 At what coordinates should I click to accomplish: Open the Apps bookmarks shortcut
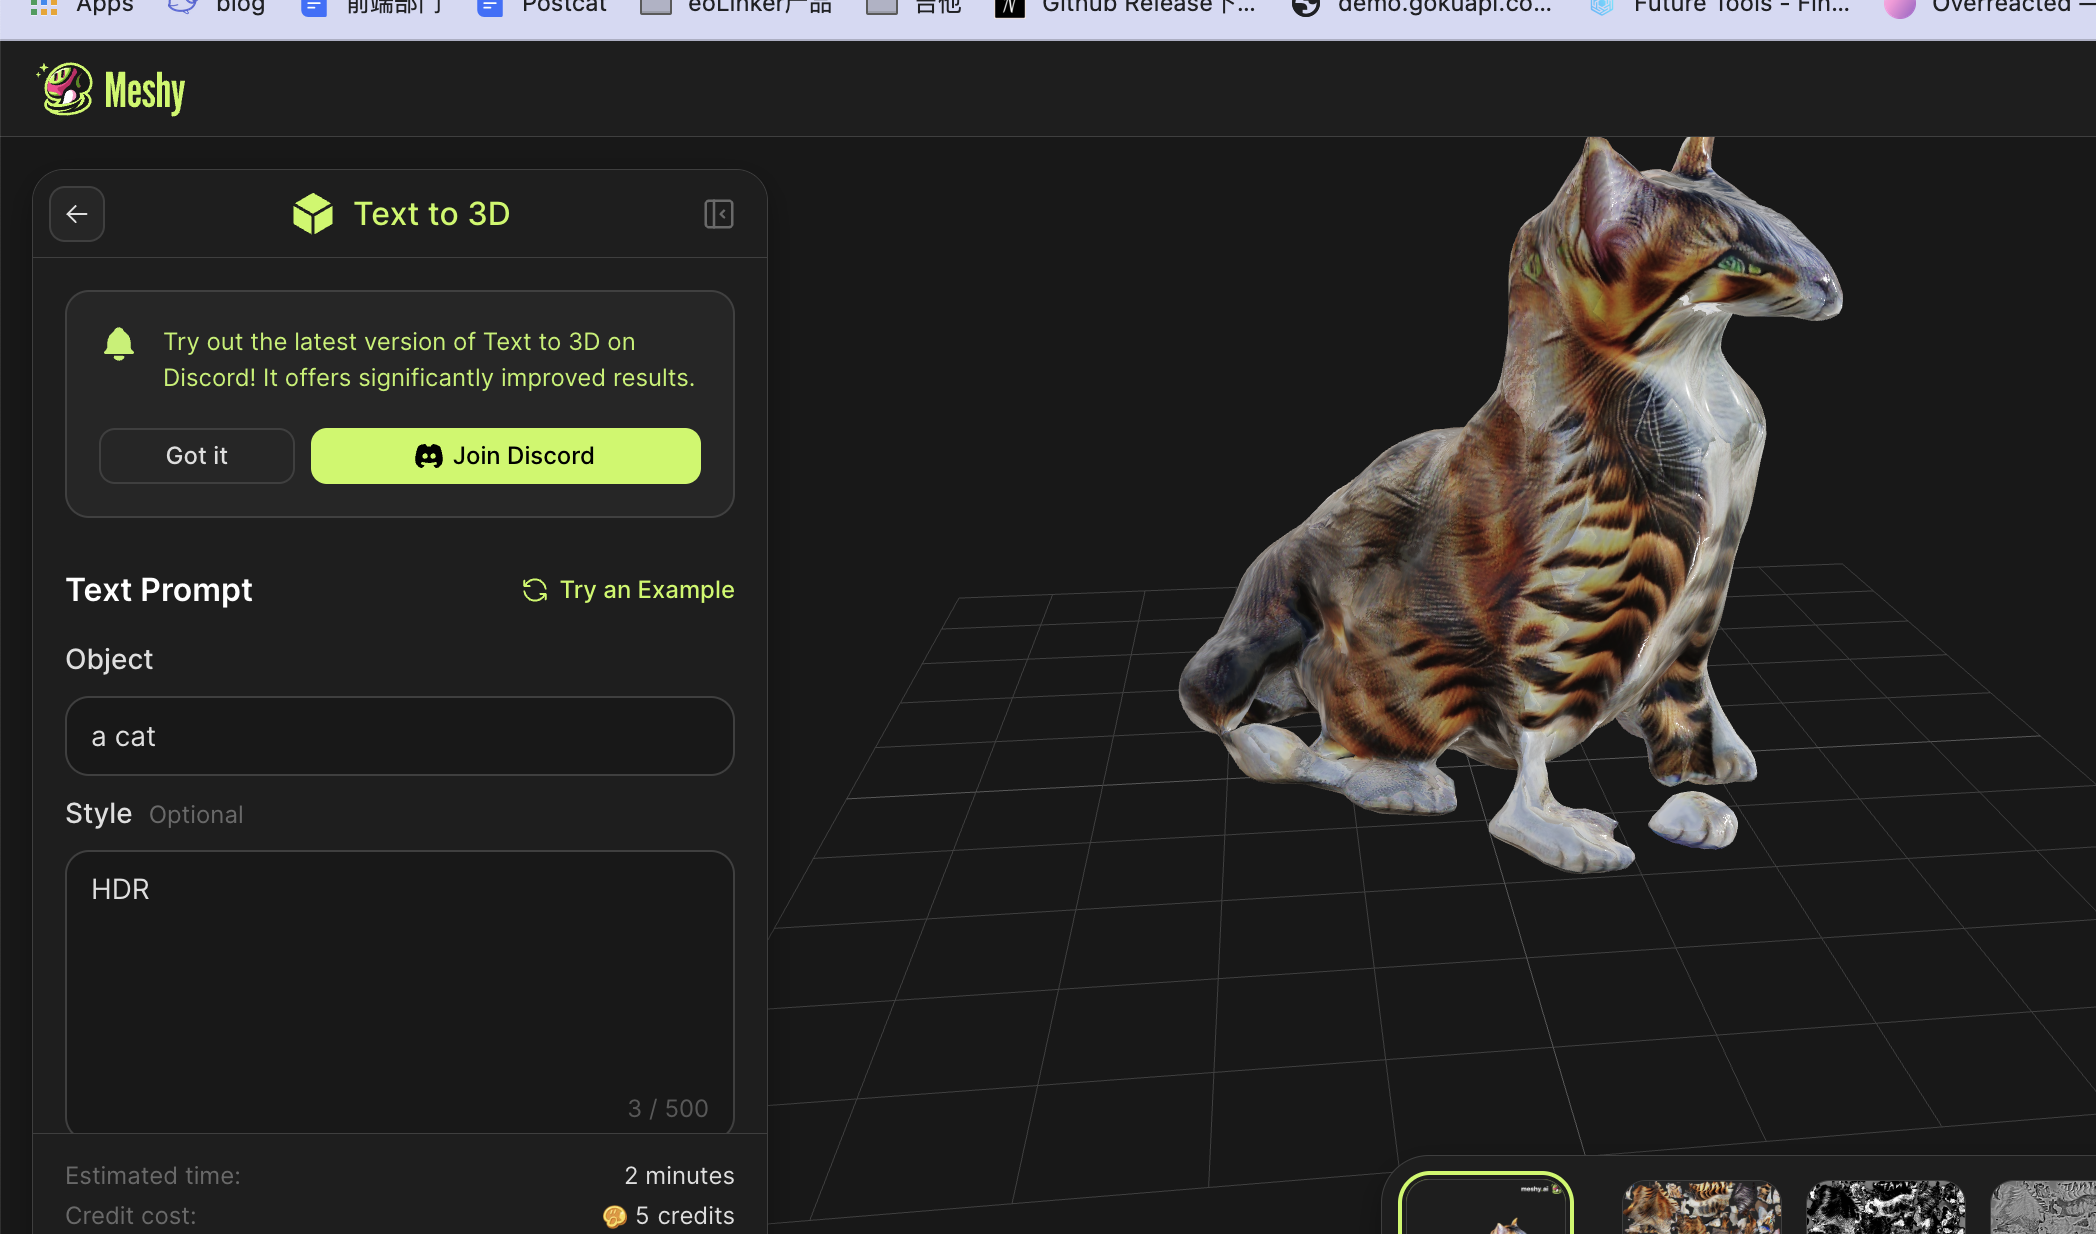click(x=82, y=6)
